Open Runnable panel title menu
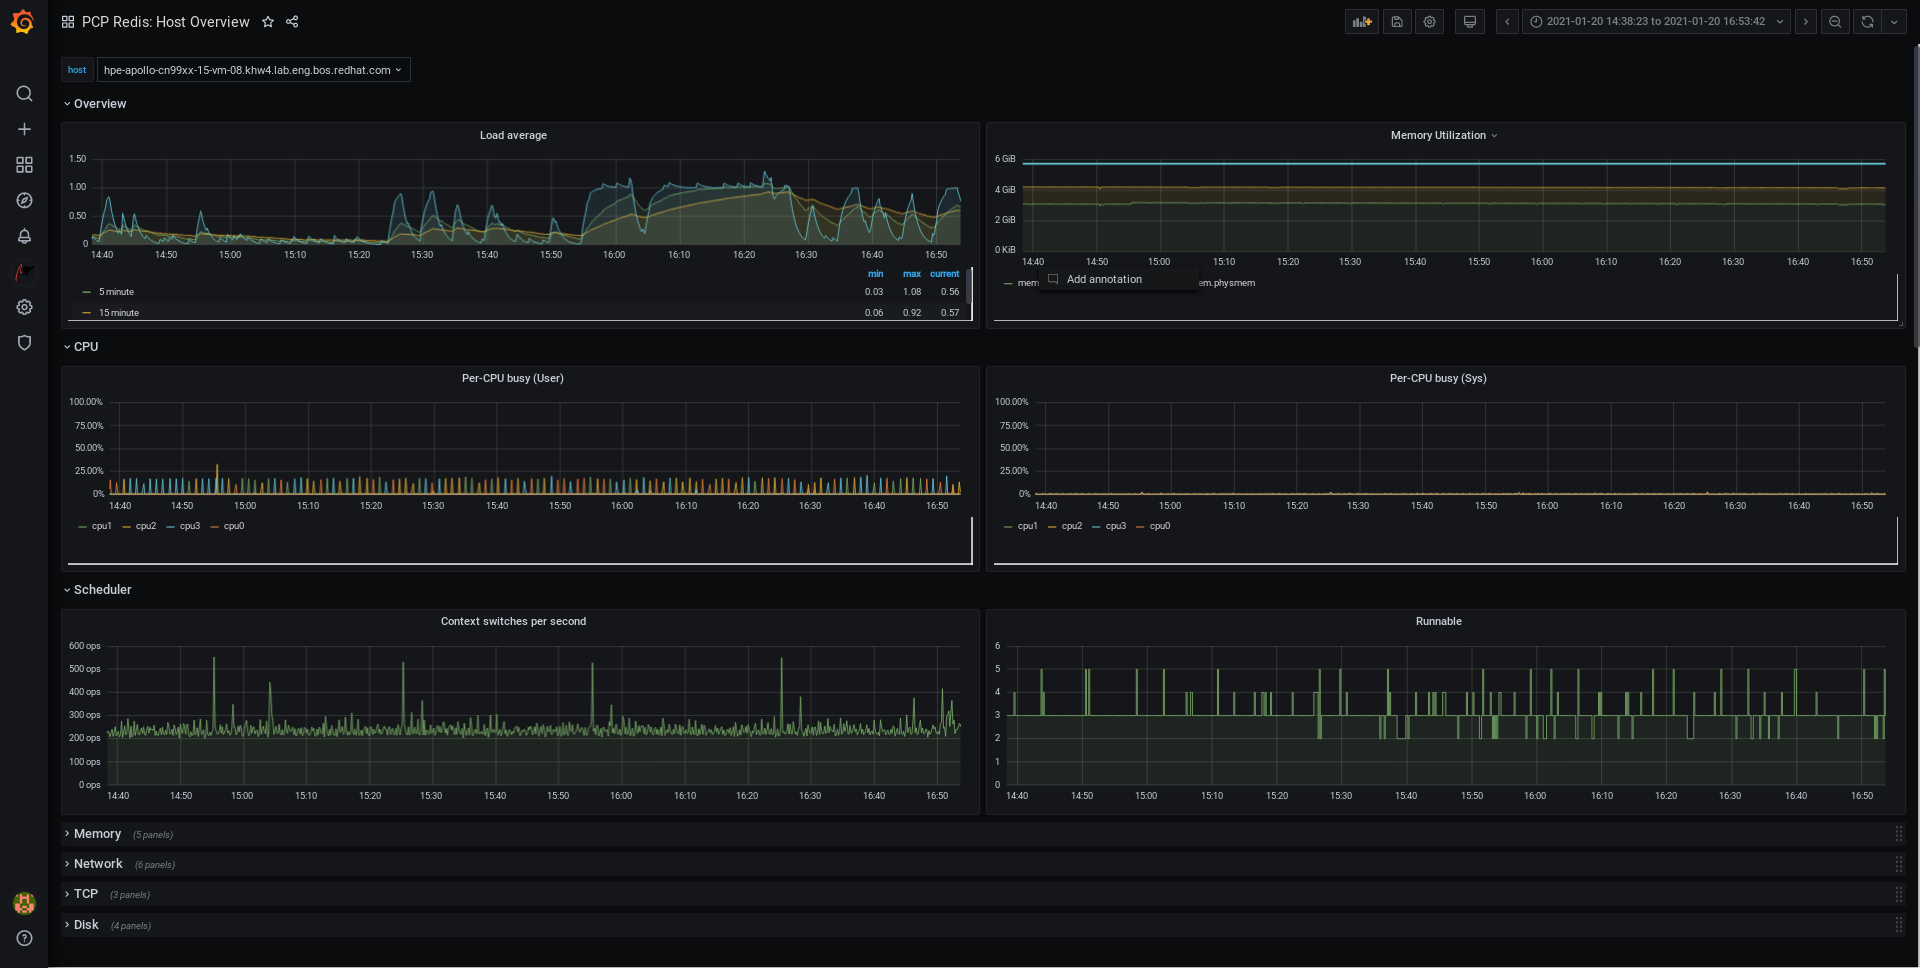The width and height of the screenshot is (1920, 968). coord(1438,621)
